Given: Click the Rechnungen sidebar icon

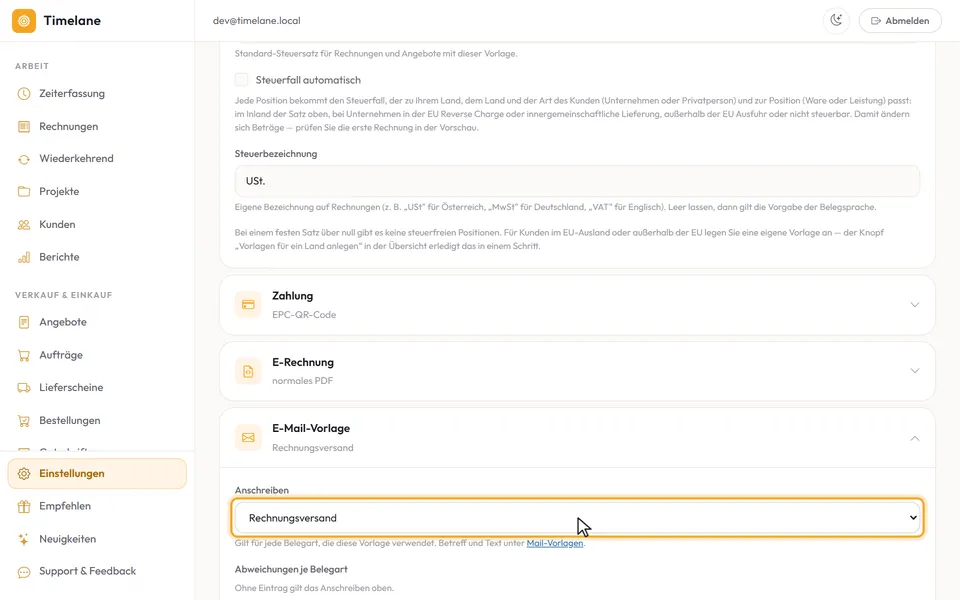Looking at the screenshot, I should [24, 127].
